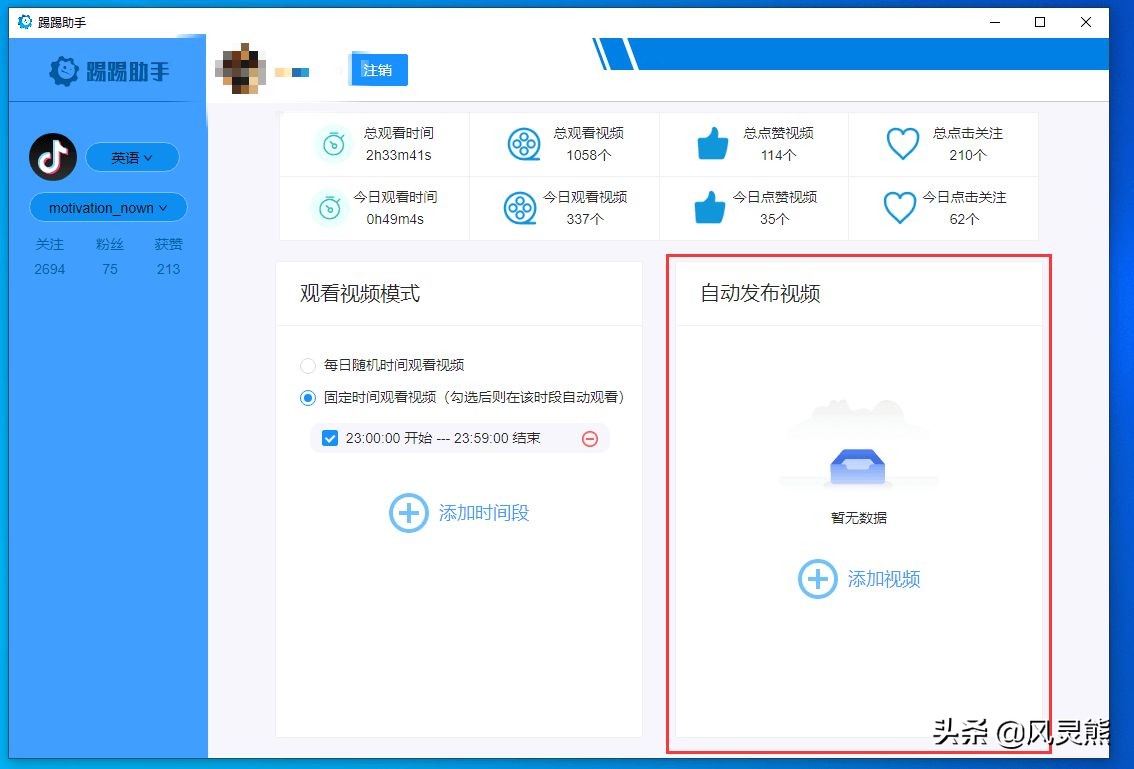The height and width of the screenshot is (769, 1134).
Task: Click the thumbs-up icon beside 今日点赞视频
Action: coord(711,208)
